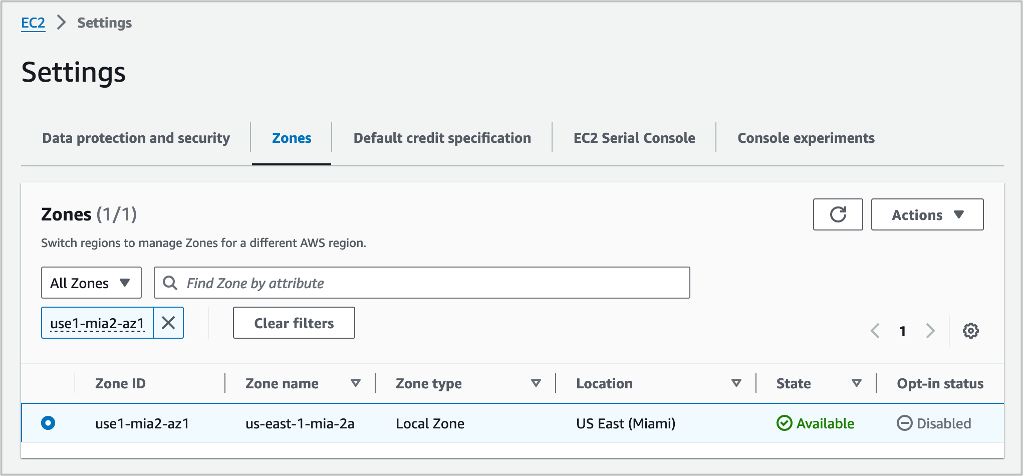Sort by Zone type column arrow

point(535,383)
